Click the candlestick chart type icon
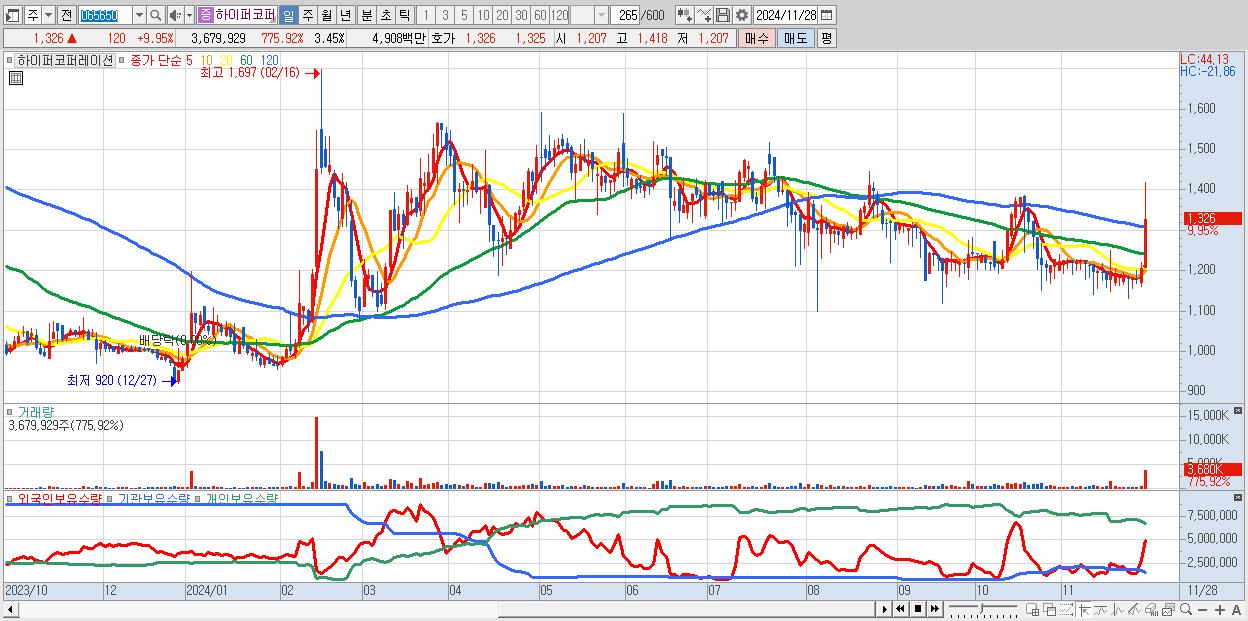Image resolution: width=1248 pixels, height=621 pixels. [x=685, y=15]
